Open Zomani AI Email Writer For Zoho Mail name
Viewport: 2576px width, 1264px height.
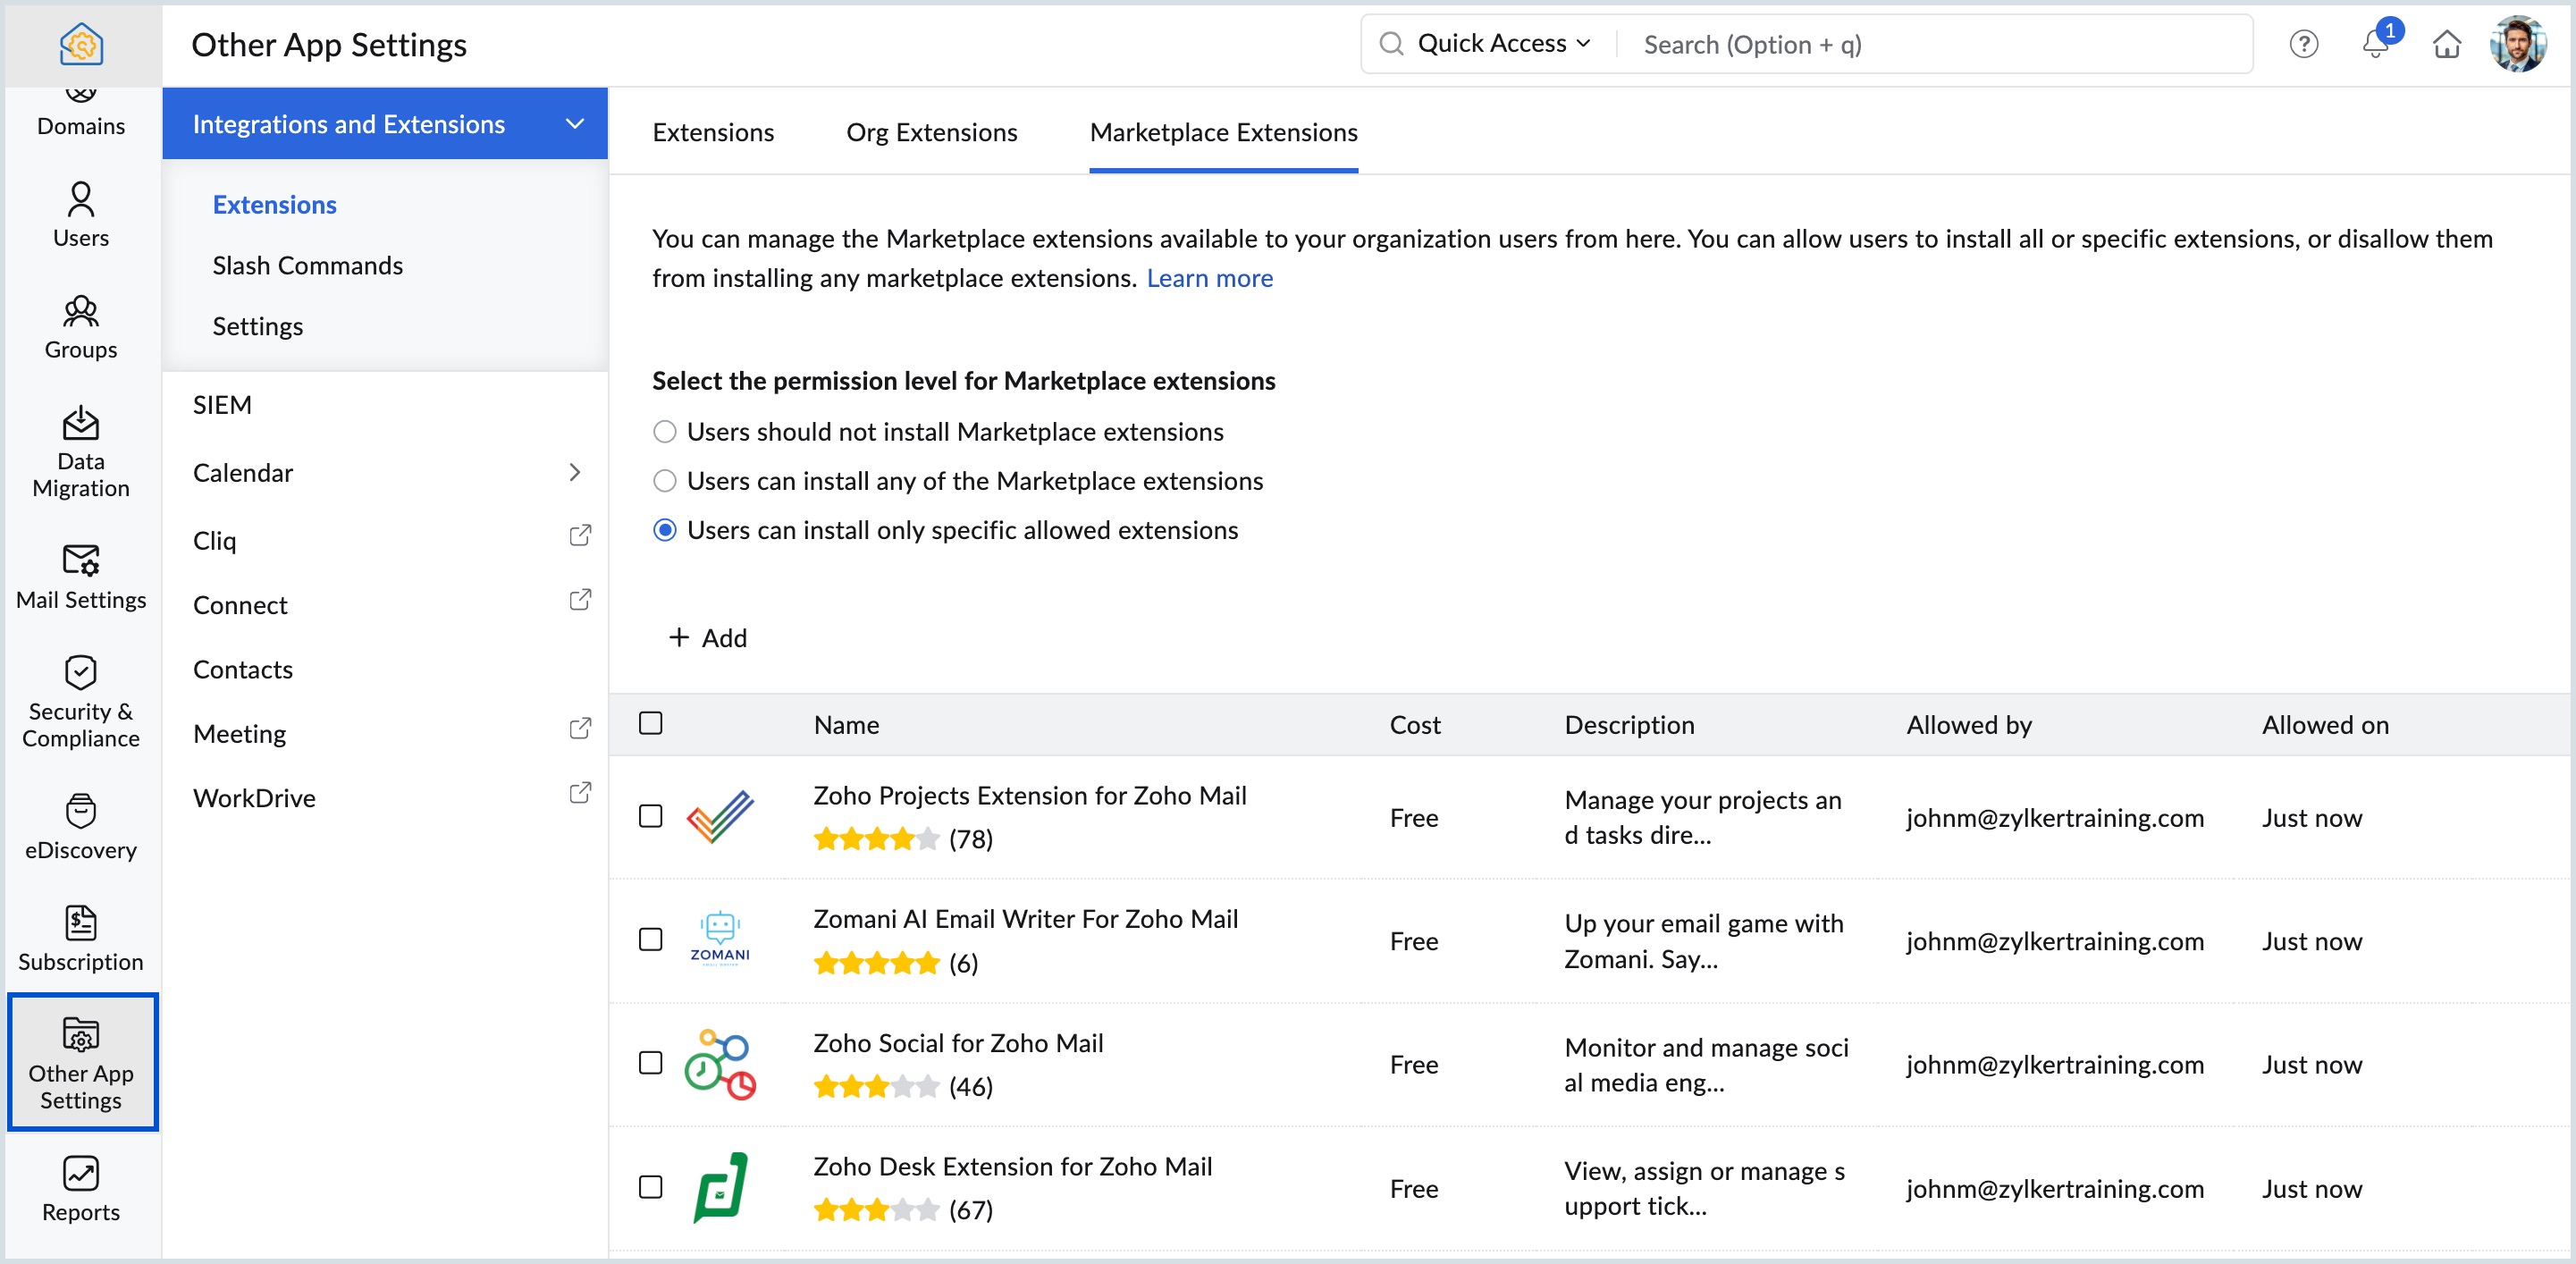[1026, 919]
